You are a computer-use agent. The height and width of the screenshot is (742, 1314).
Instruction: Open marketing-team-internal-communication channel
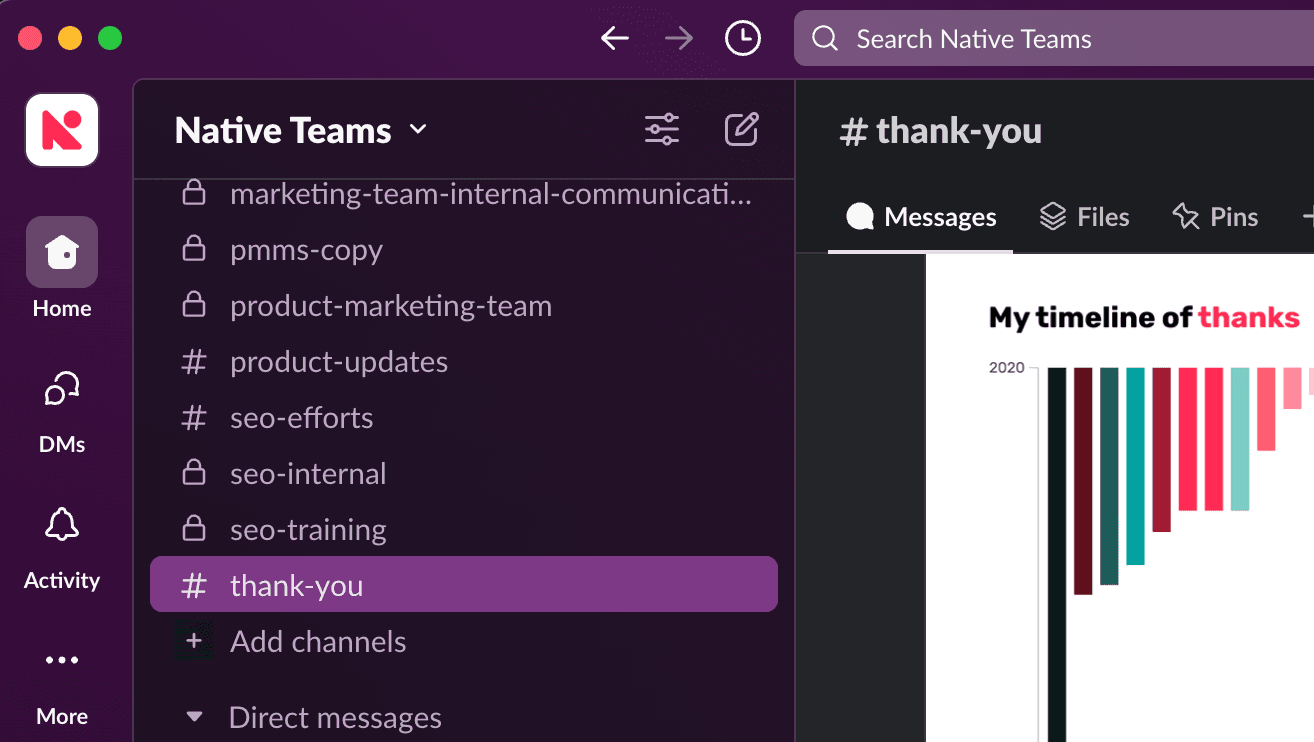464,194
